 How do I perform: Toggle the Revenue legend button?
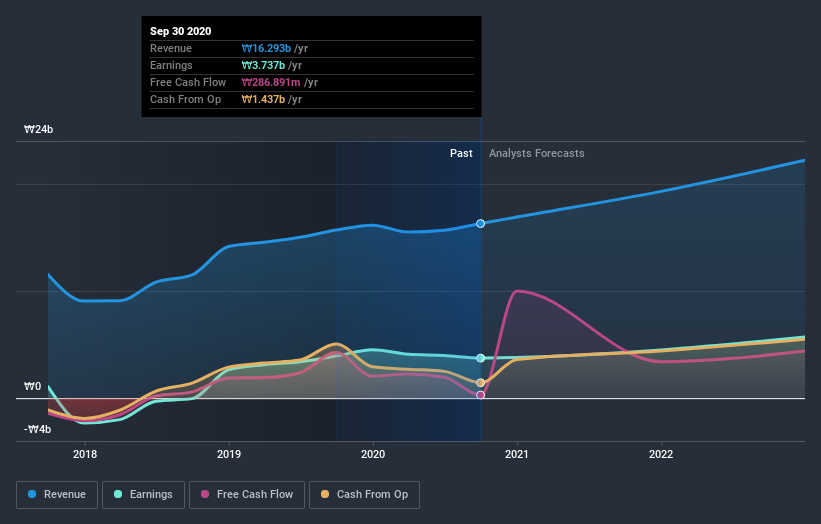(57, 495)
